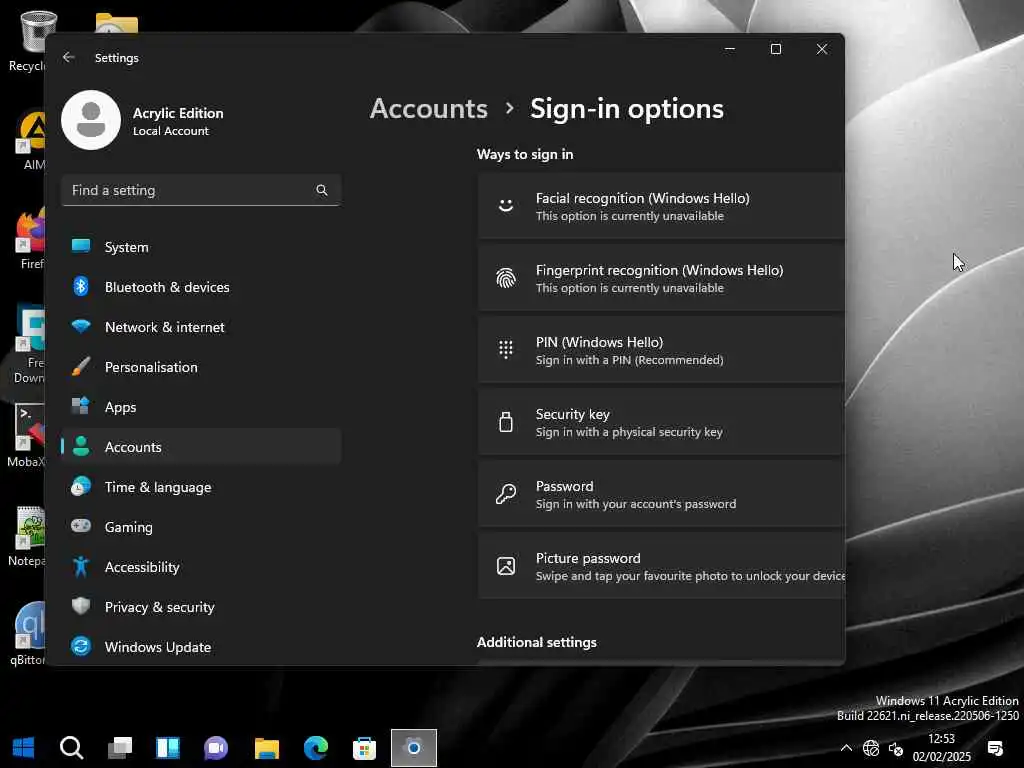
Task: Open taskbar Search
Action: tap(71, 748)
